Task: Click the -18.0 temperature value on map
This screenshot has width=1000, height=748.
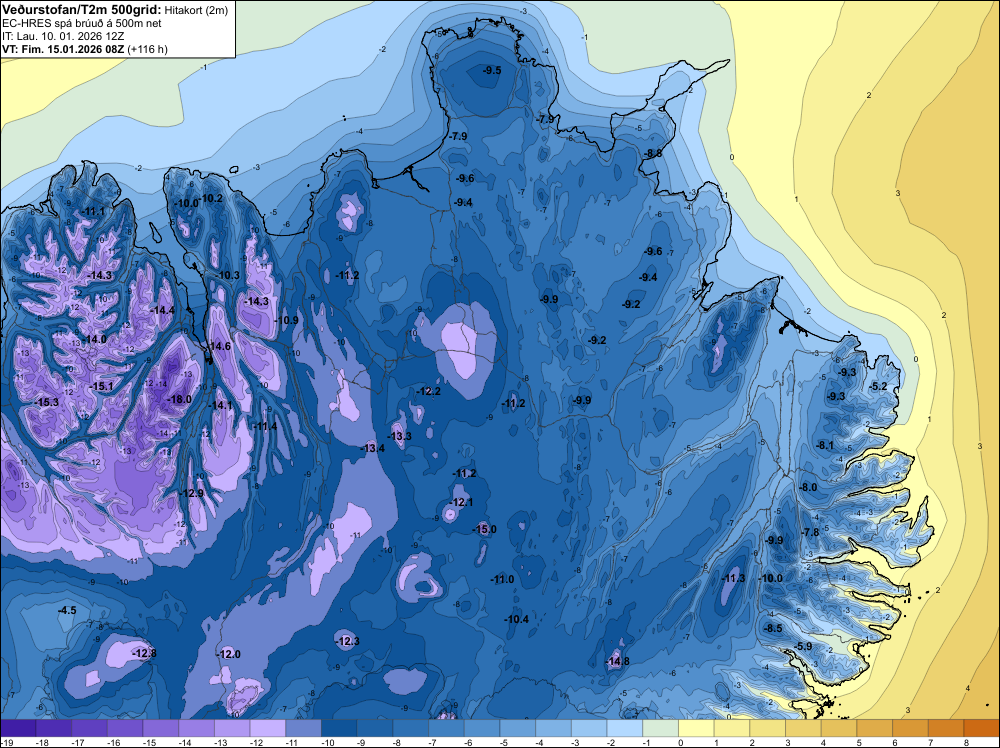Action: click(x=179, y=399)
